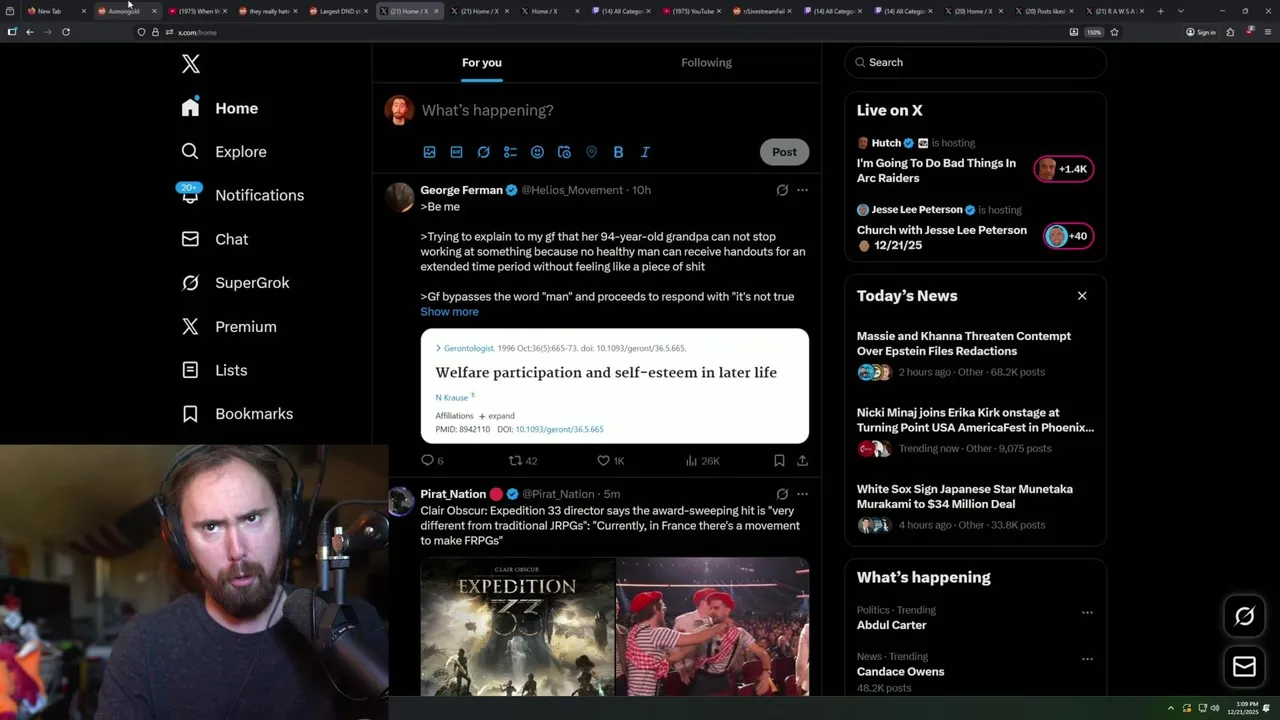Like George Ferman's post with 1K likes
The image size is (1280, 720).
tap(610, 461)
